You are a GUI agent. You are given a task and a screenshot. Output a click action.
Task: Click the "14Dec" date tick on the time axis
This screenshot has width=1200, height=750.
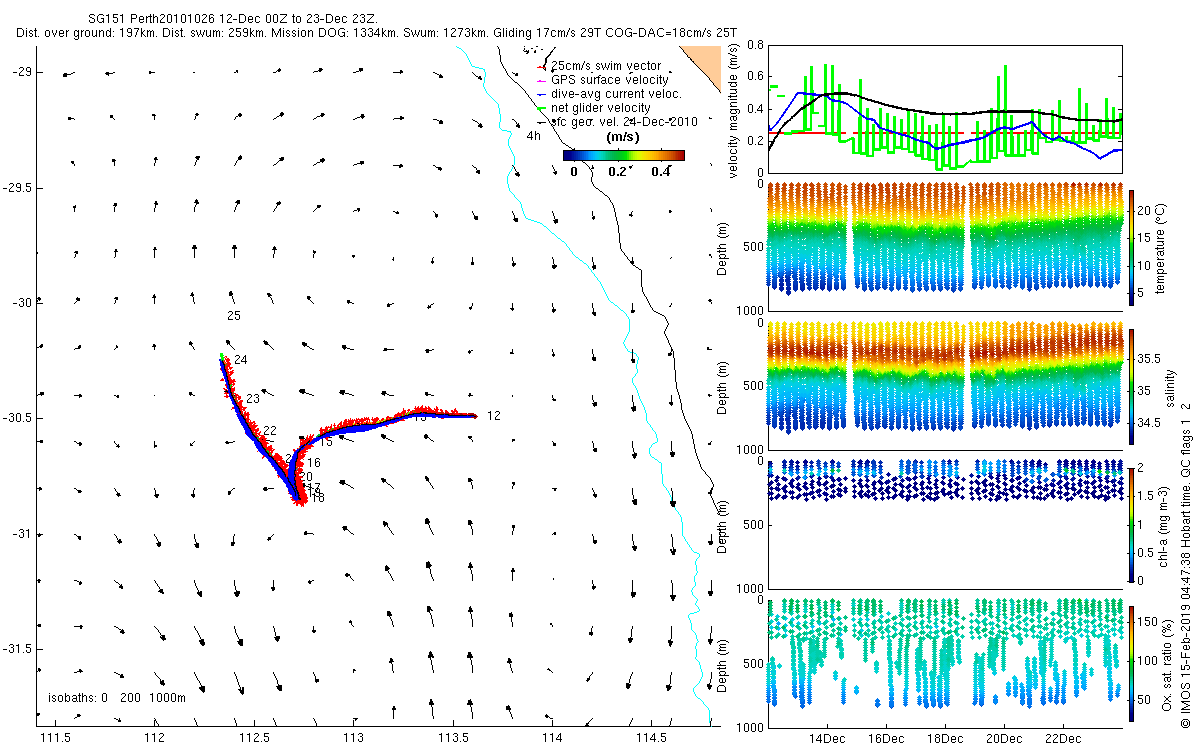click(827, 739)
